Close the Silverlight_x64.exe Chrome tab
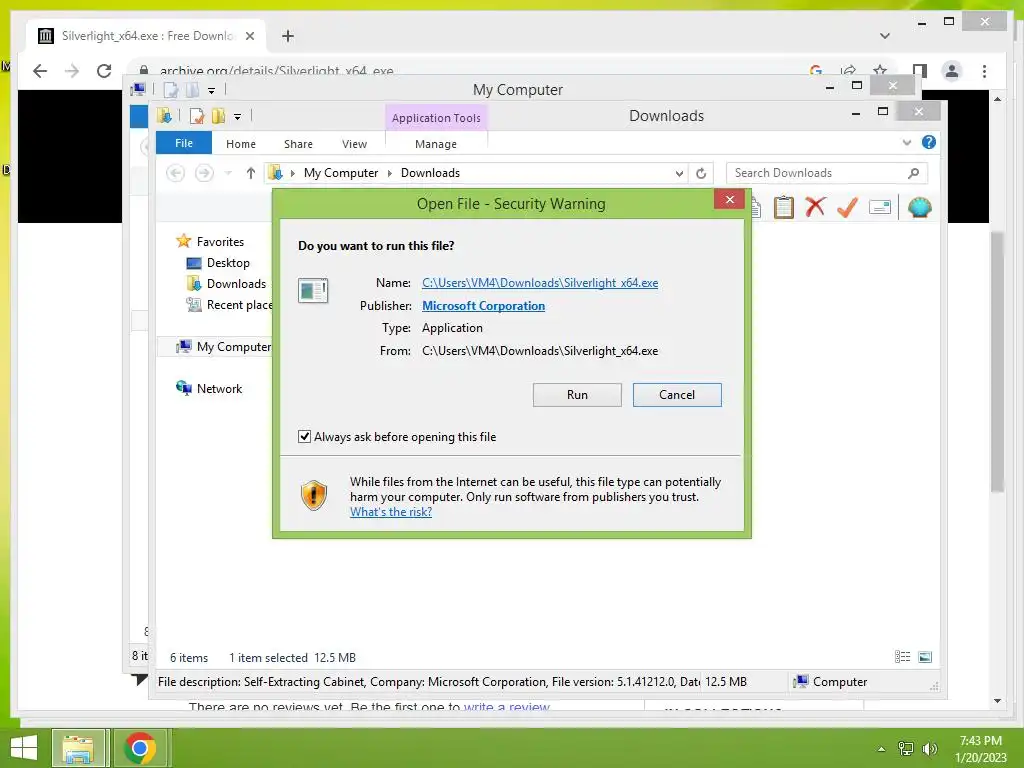The height and width of the screenshot is (768, 1024). (x=249, y=36)
